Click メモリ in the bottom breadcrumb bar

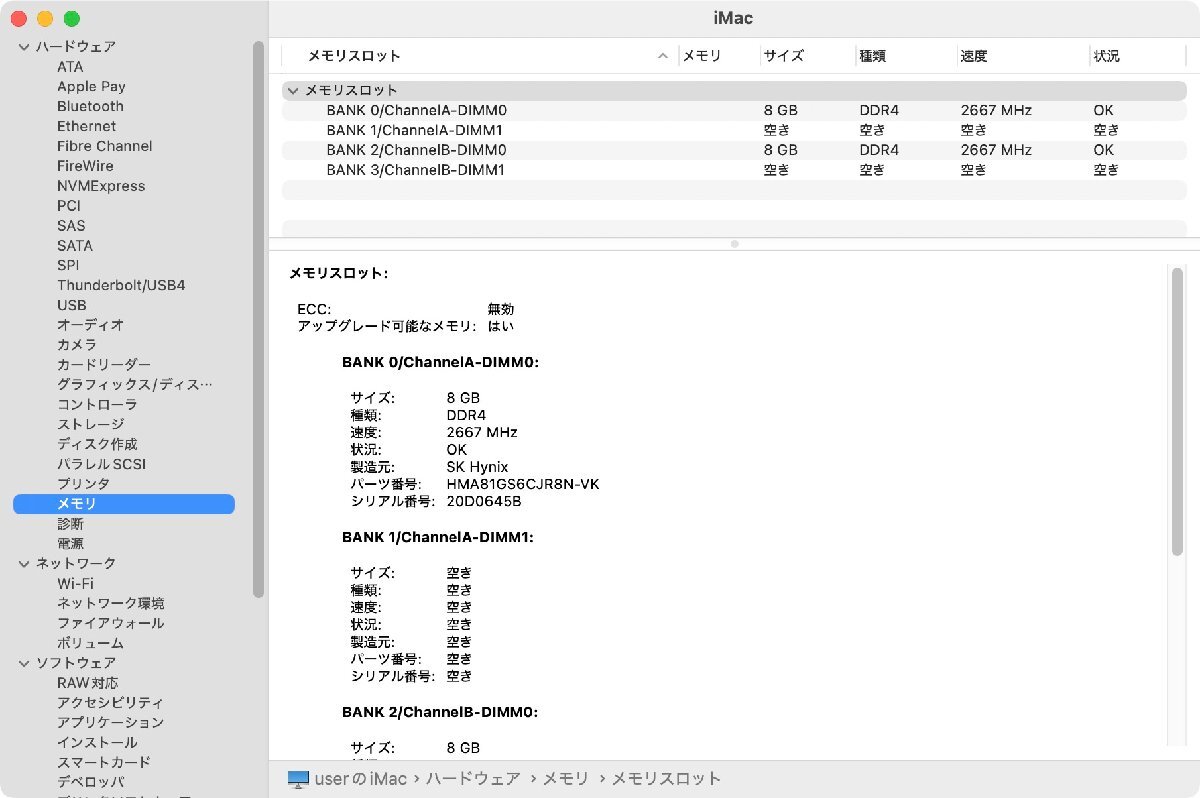[565, 778]
